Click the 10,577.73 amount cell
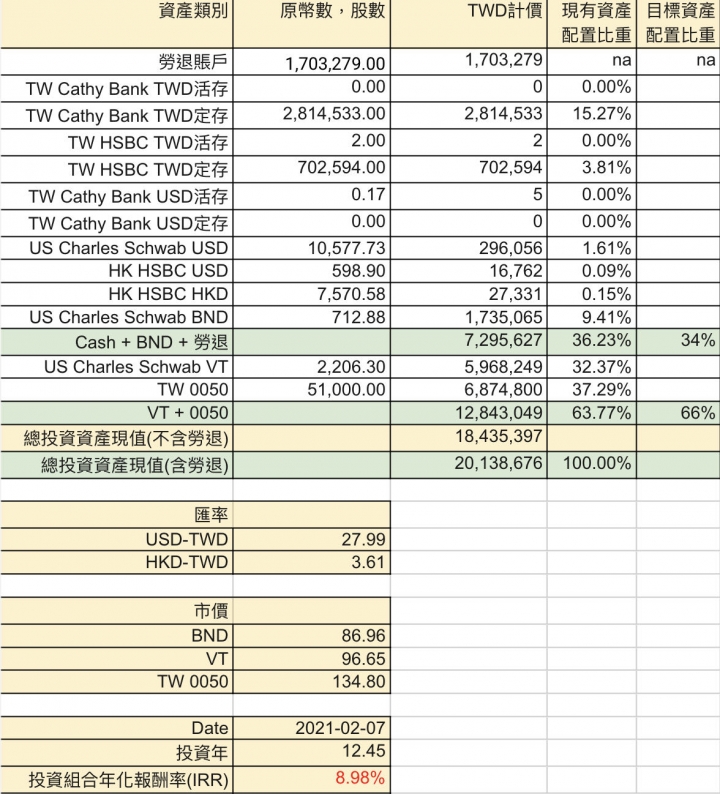Image resolution: width=720 pixels, height=794 pixels. click(x=311, y=248)
